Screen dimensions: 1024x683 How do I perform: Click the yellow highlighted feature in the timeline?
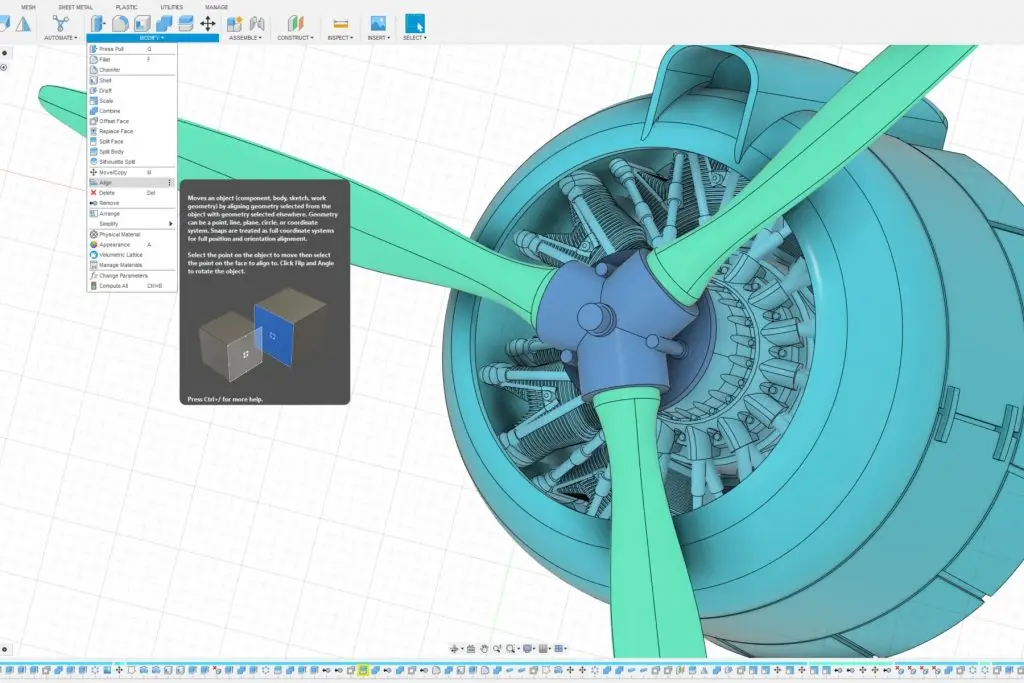click(364, 670)
